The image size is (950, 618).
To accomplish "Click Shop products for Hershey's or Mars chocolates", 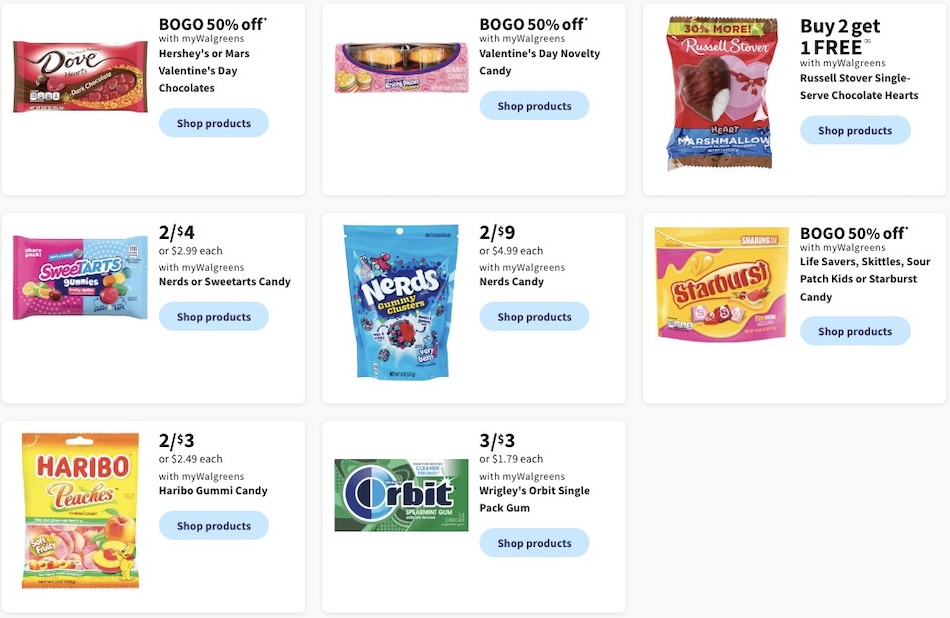I will pyautogui.click(x=213, y=122).
